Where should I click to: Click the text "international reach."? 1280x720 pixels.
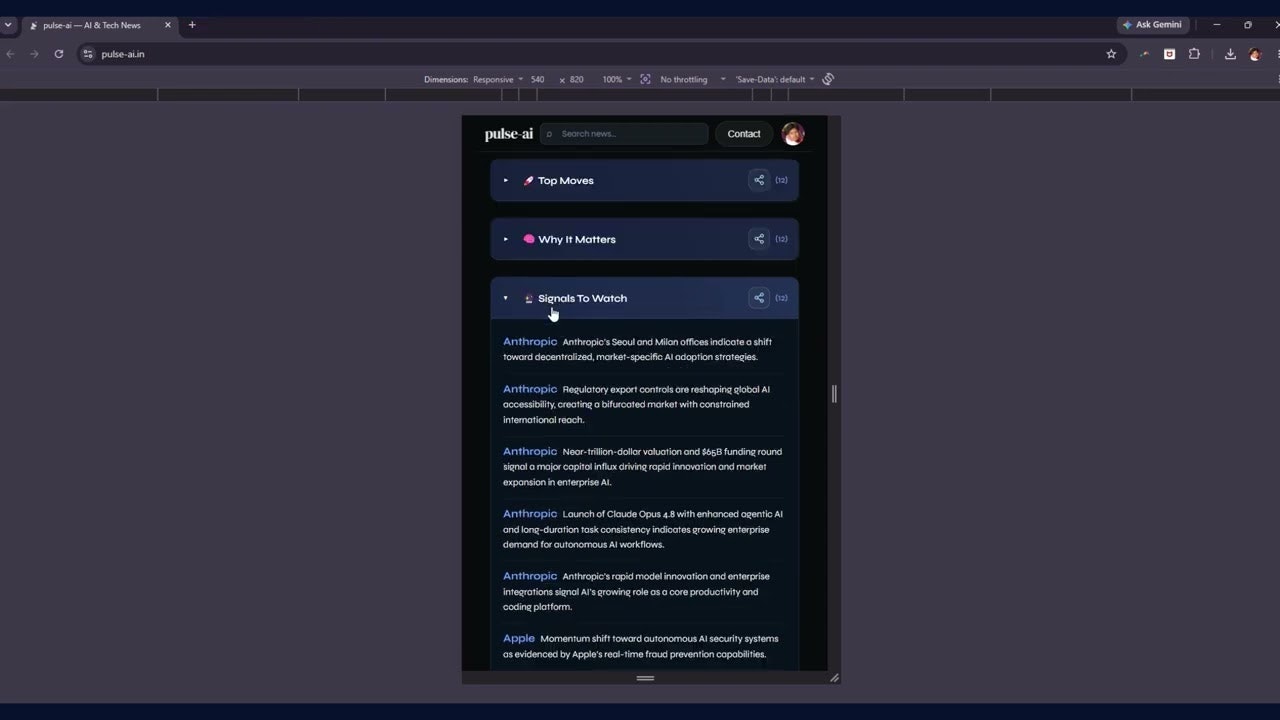tap(543, 420)
